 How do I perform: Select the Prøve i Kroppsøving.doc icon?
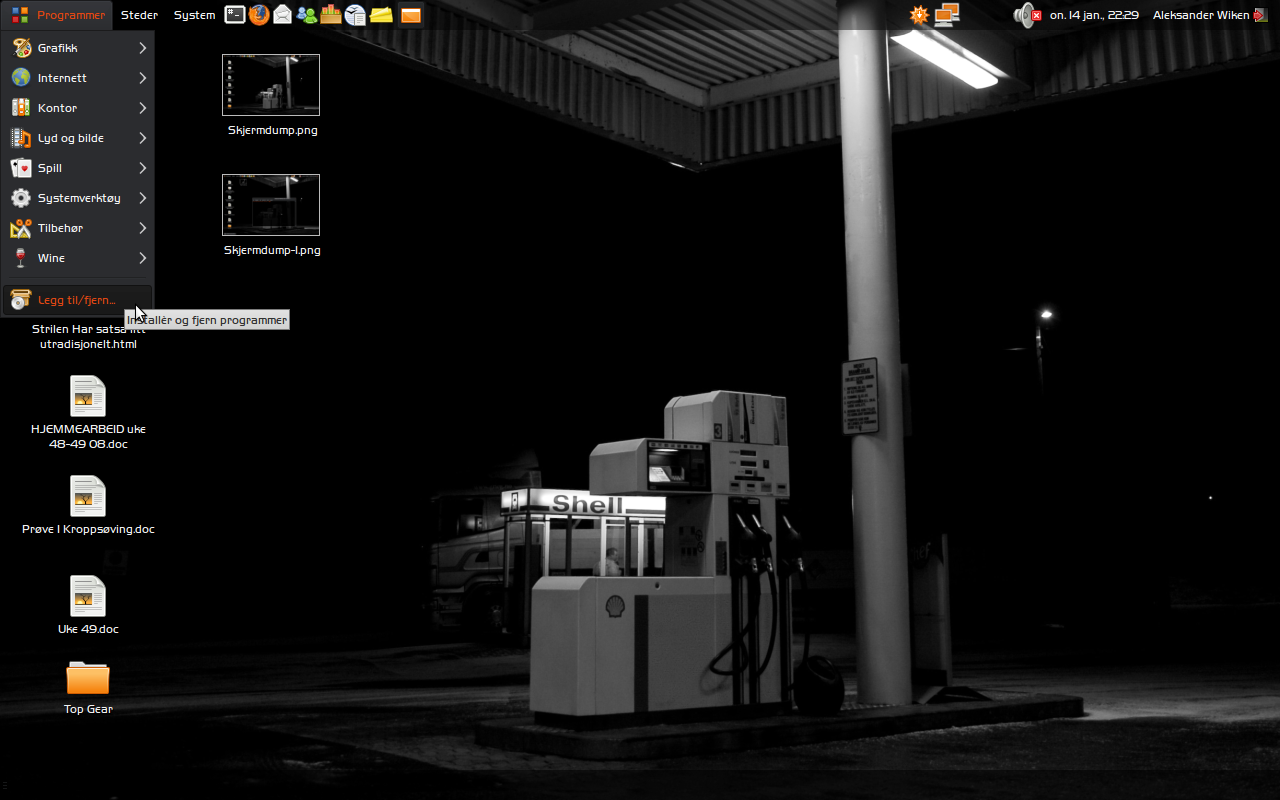88,496
